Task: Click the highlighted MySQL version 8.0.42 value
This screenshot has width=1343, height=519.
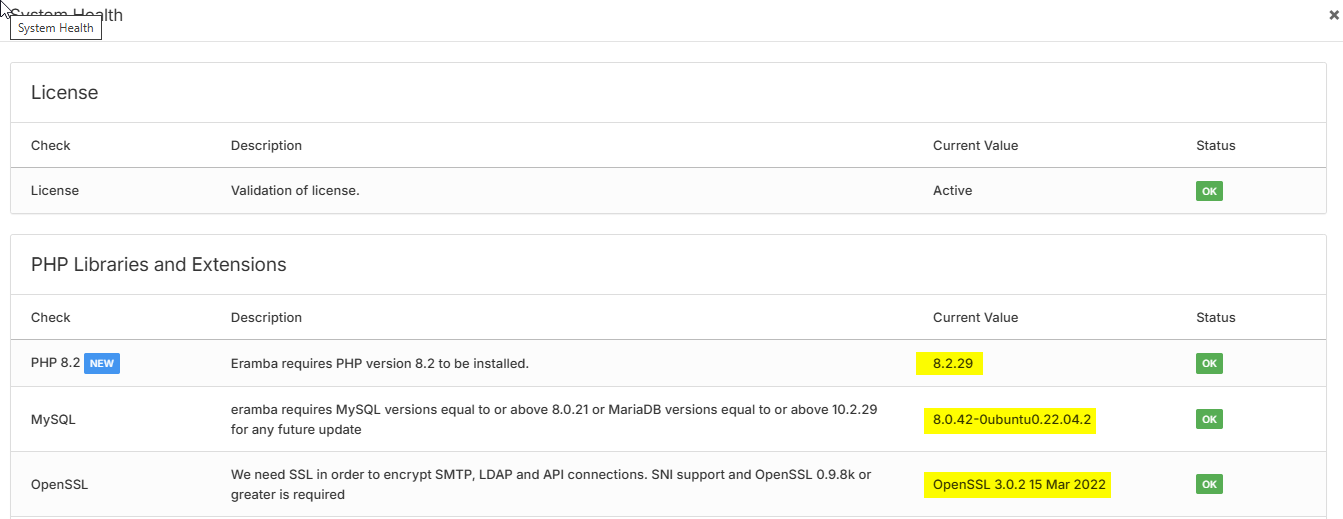Action: pyautogui.click(x=1011, y=420)
